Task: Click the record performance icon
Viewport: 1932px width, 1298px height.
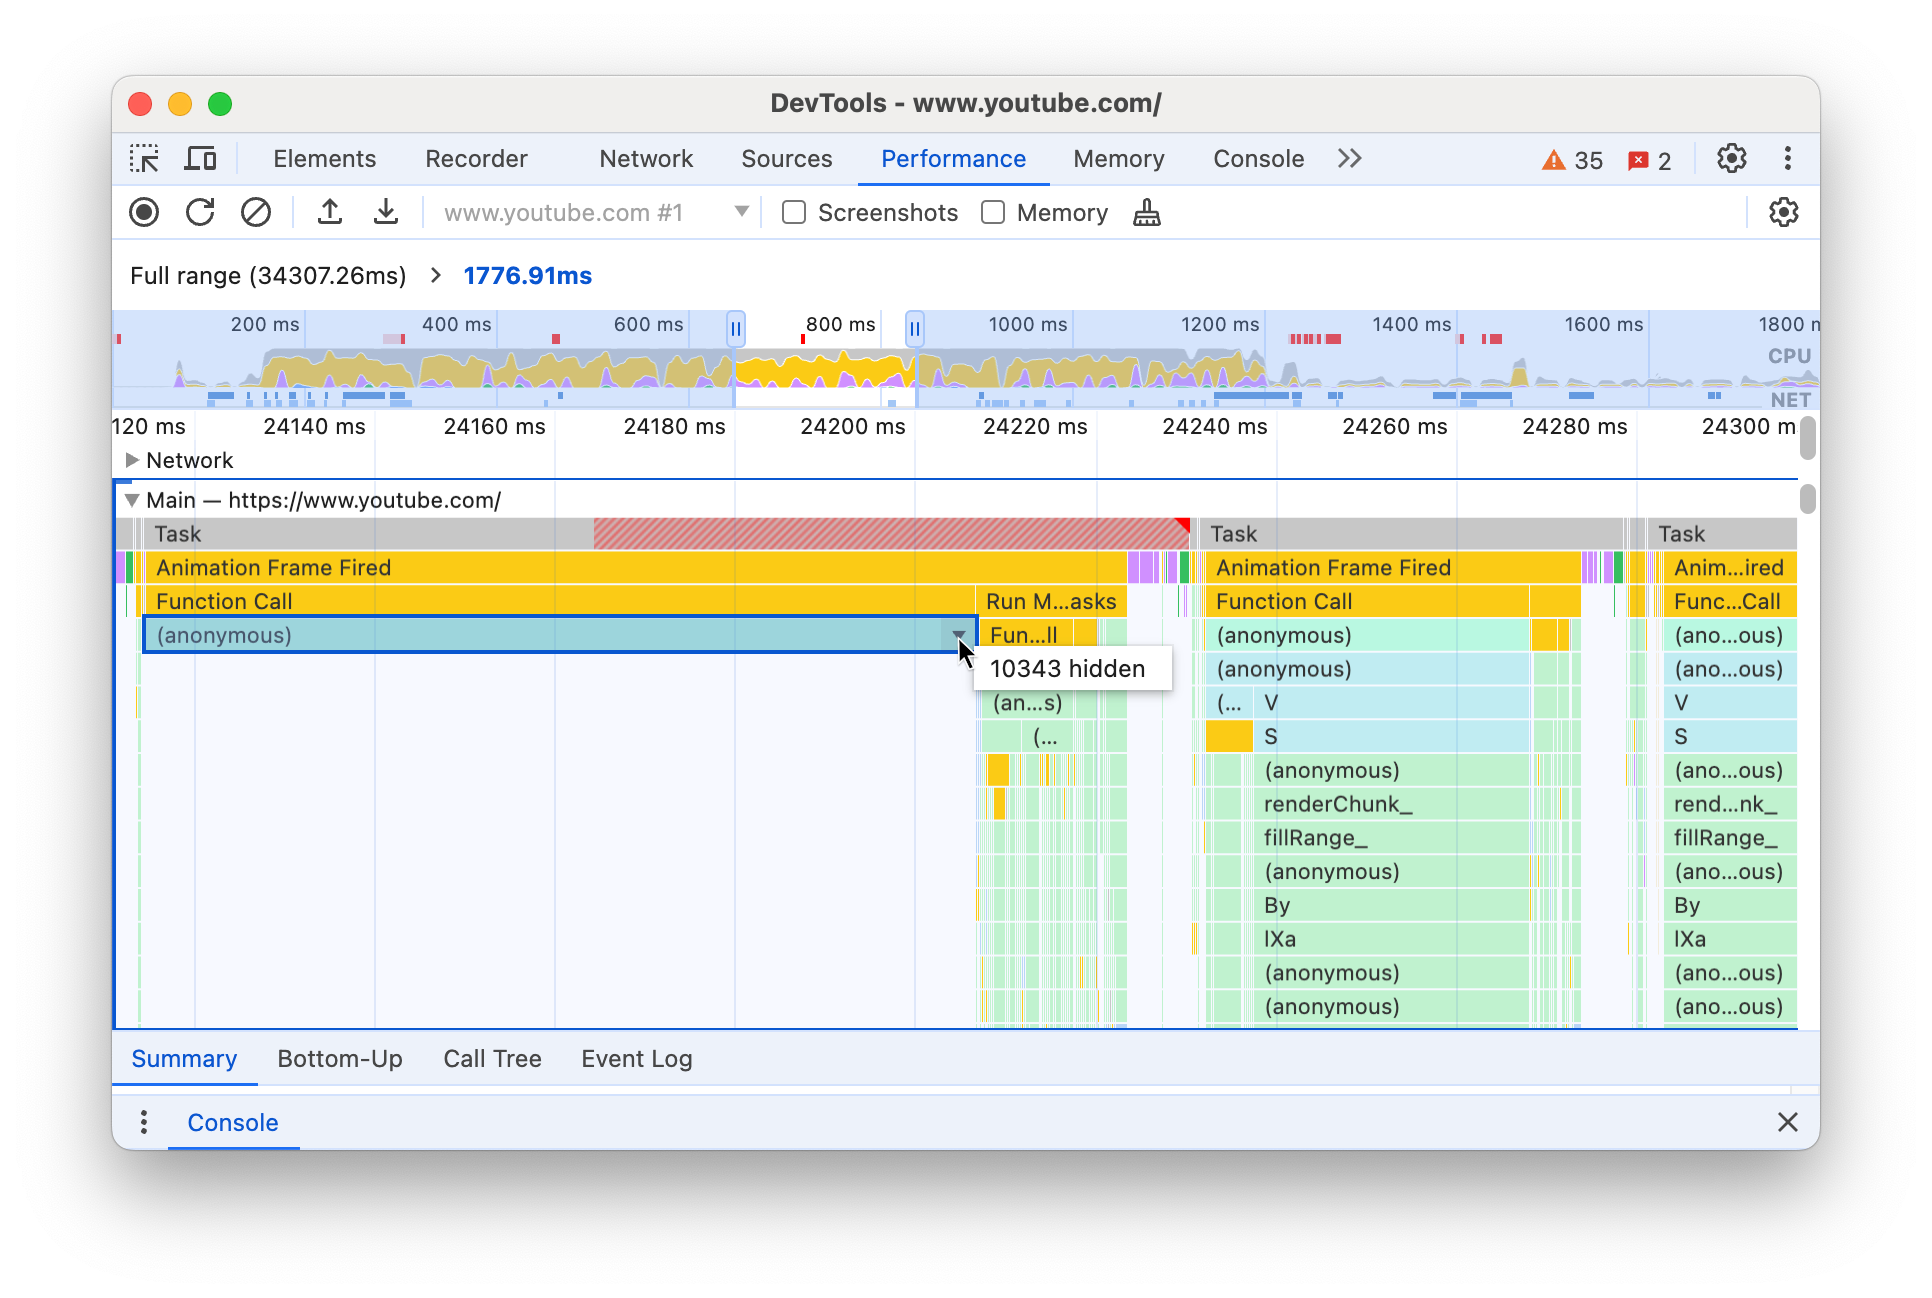Action: coord(143,213)
